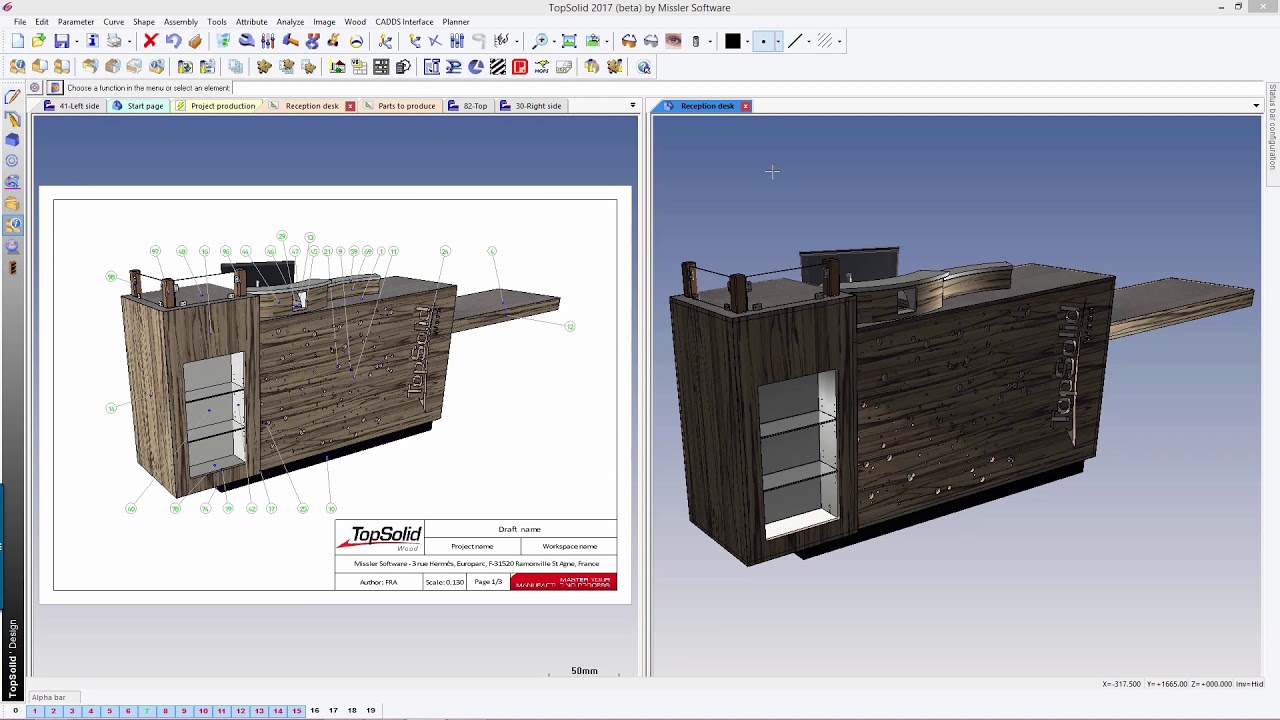Toggle layer 0 in the bottom bar
The width and height of the screenshot is (1280, 720).
(x=15, y=711)
